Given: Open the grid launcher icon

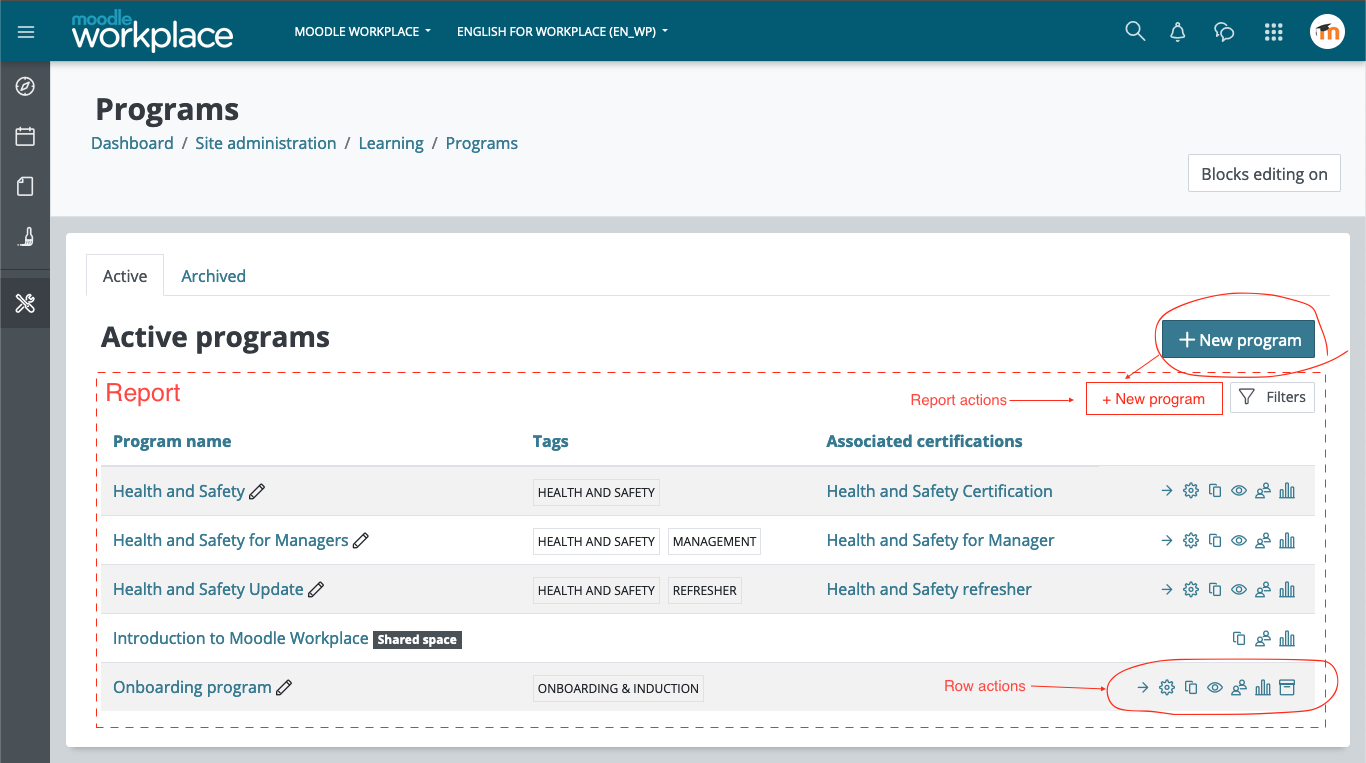Looking at the screenshot, I should coord(1273,32).
